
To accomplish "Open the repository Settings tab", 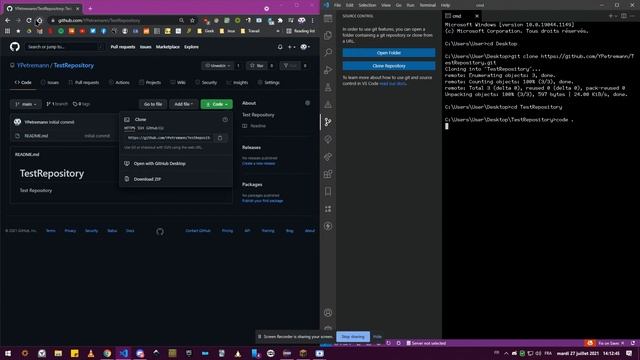I will (269, 82).
